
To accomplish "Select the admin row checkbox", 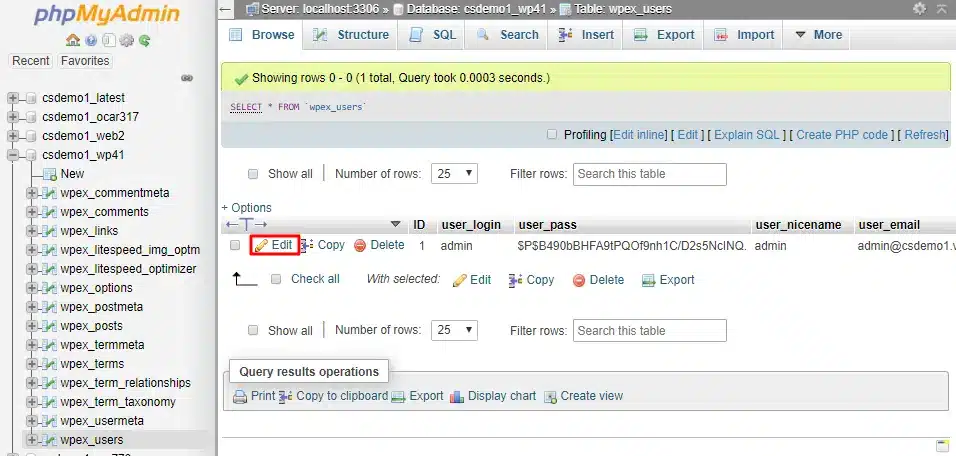I will [235, 246].
